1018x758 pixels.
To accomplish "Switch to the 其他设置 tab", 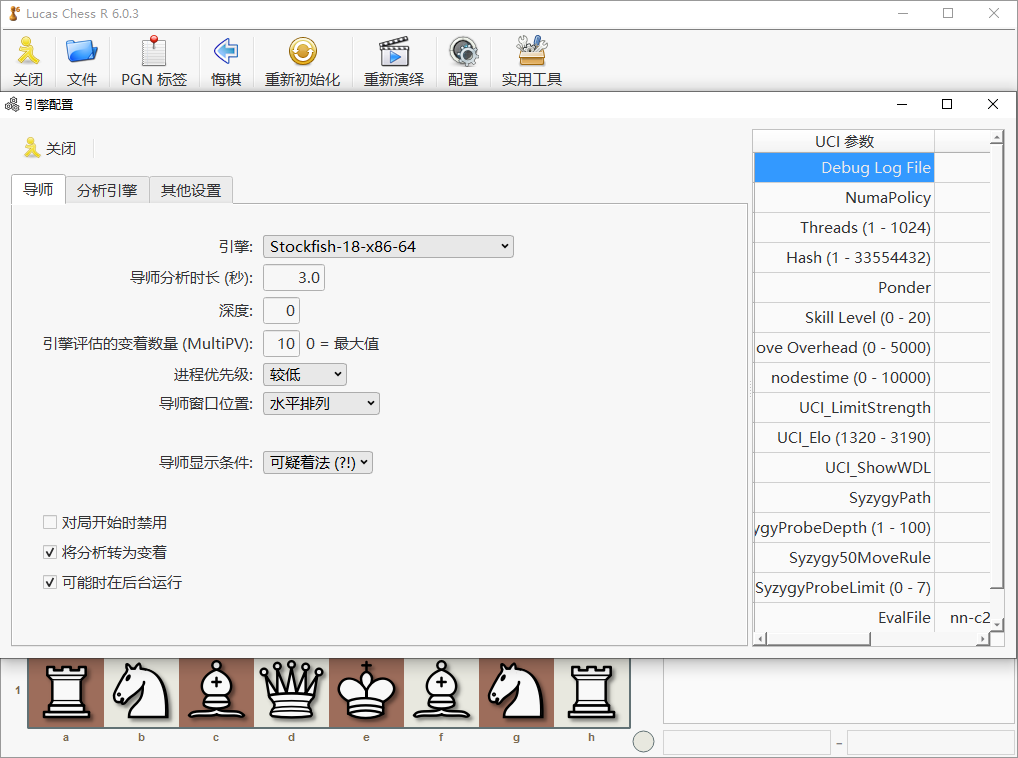I will [x=191, y=190].
